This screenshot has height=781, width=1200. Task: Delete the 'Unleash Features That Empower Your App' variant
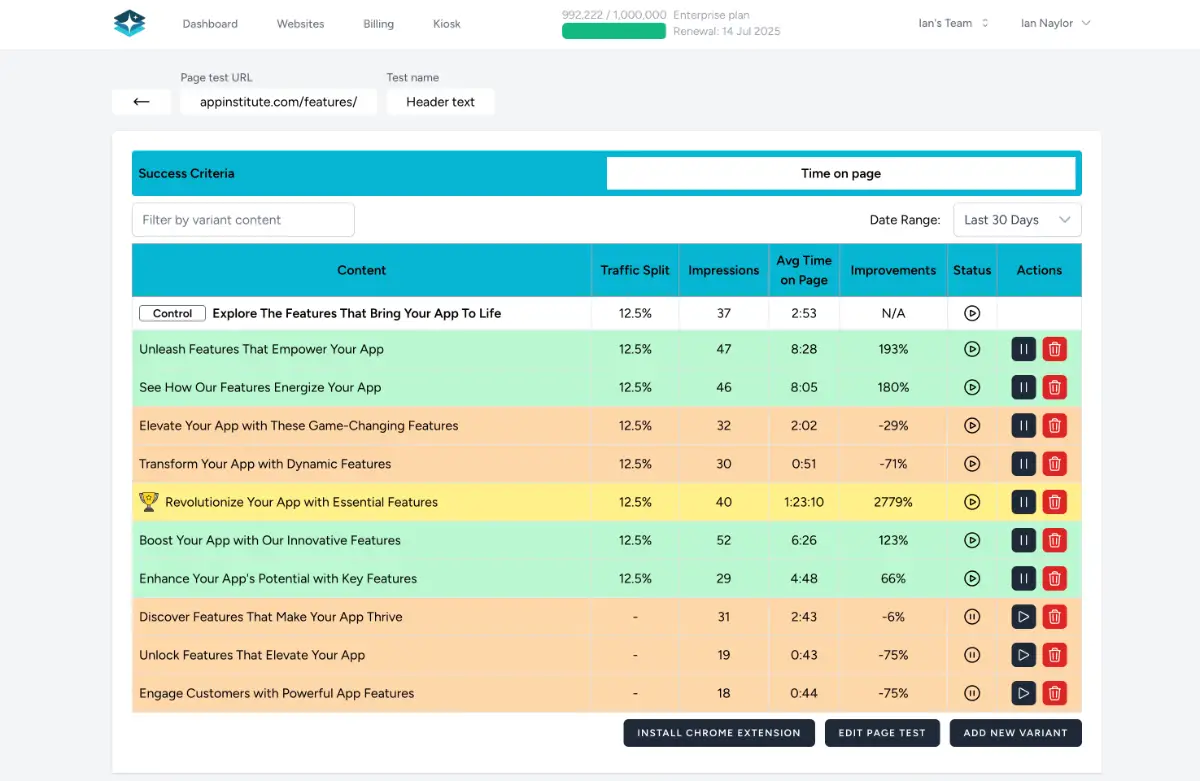click(x=1054, y=349)
